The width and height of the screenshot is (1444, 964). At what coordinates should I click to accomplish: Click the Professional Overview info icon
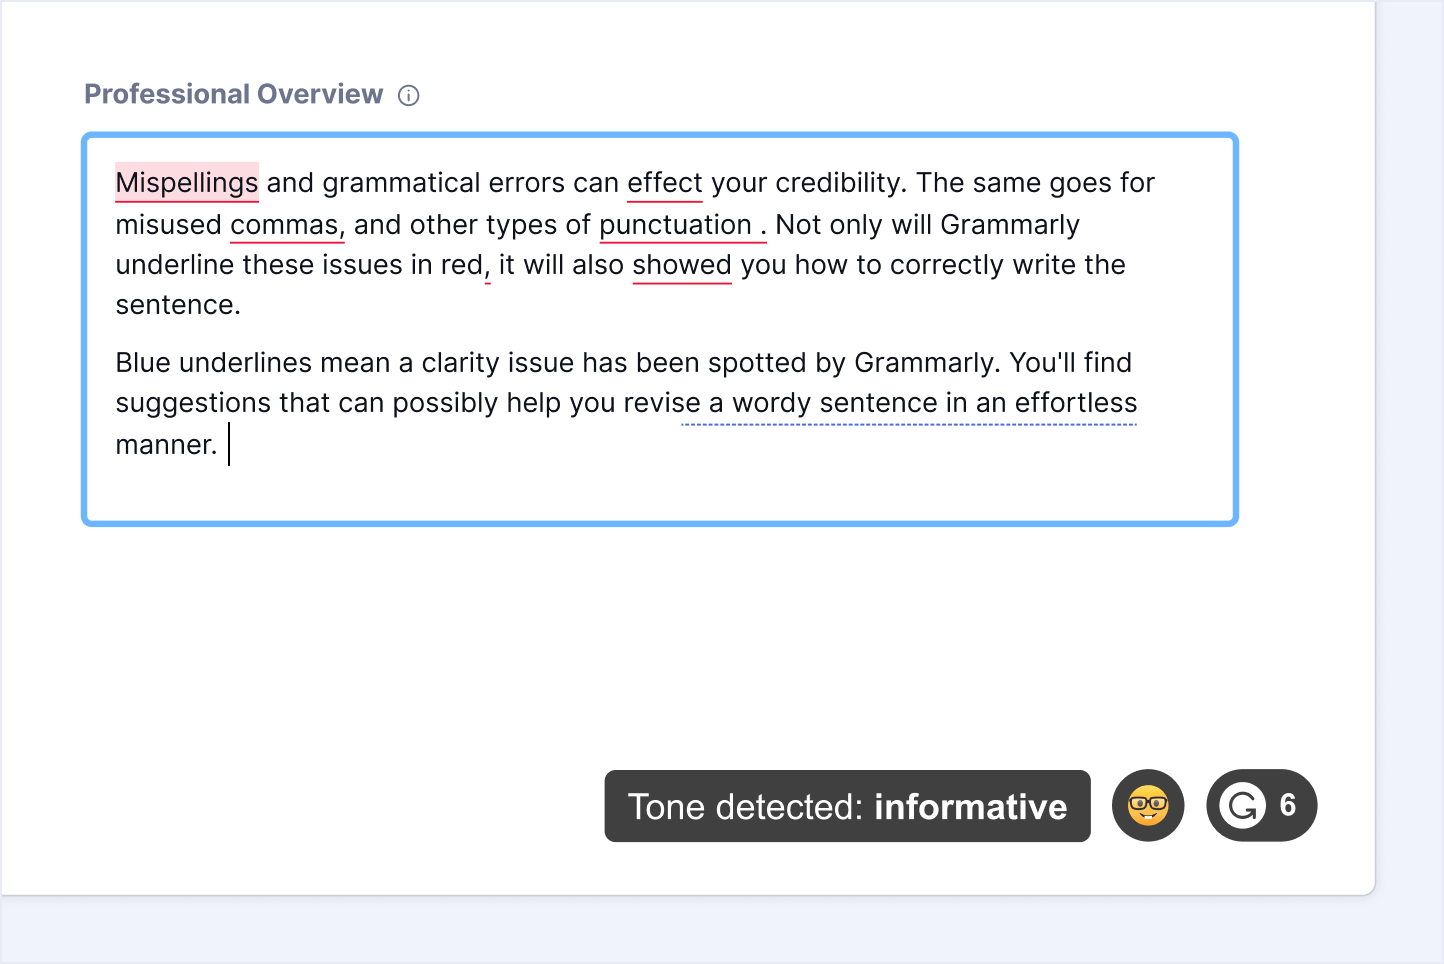click(x=409, y=95)
